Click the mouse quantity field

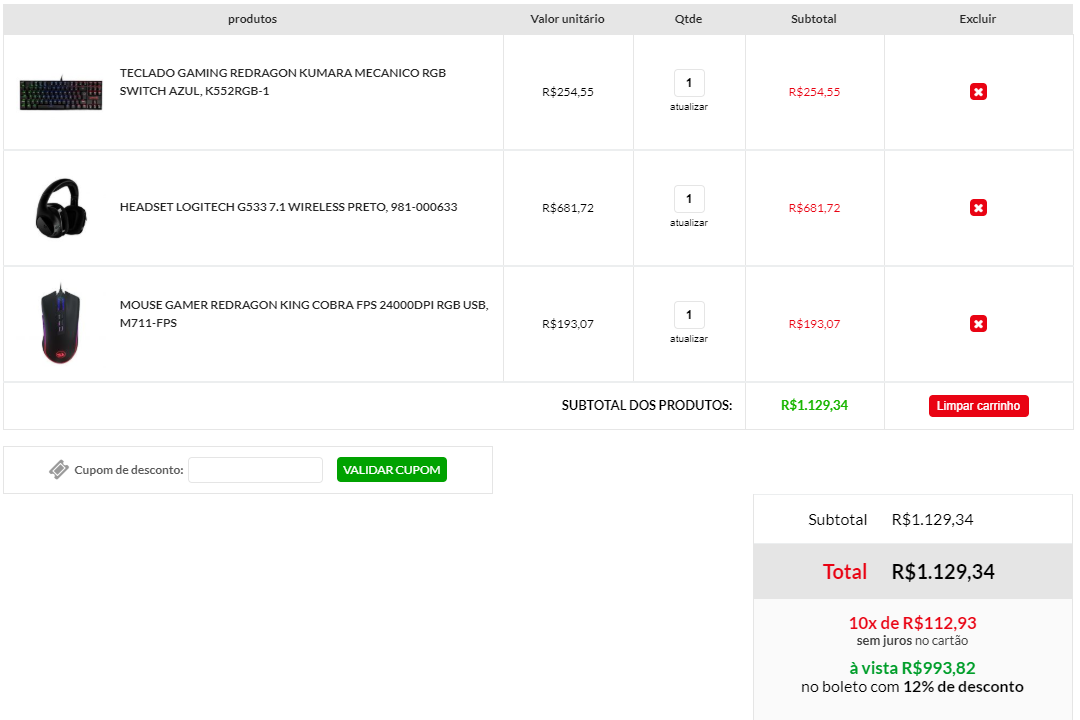click(x=689, y=315)
